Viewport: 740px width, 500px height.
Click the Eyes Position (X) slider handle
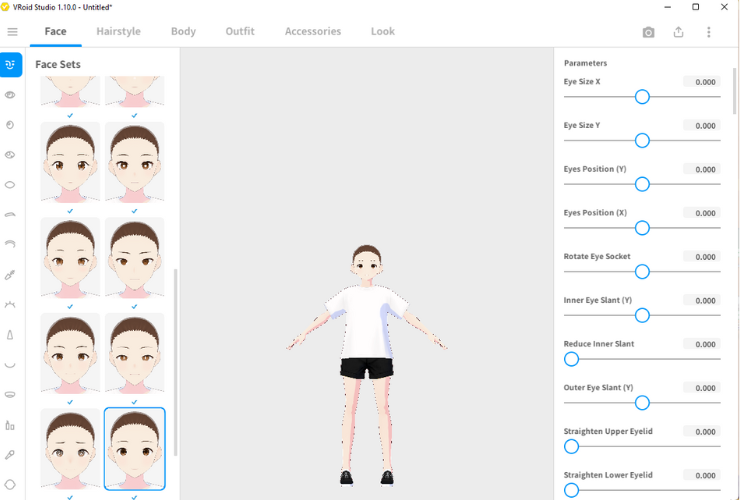(642, 228)
